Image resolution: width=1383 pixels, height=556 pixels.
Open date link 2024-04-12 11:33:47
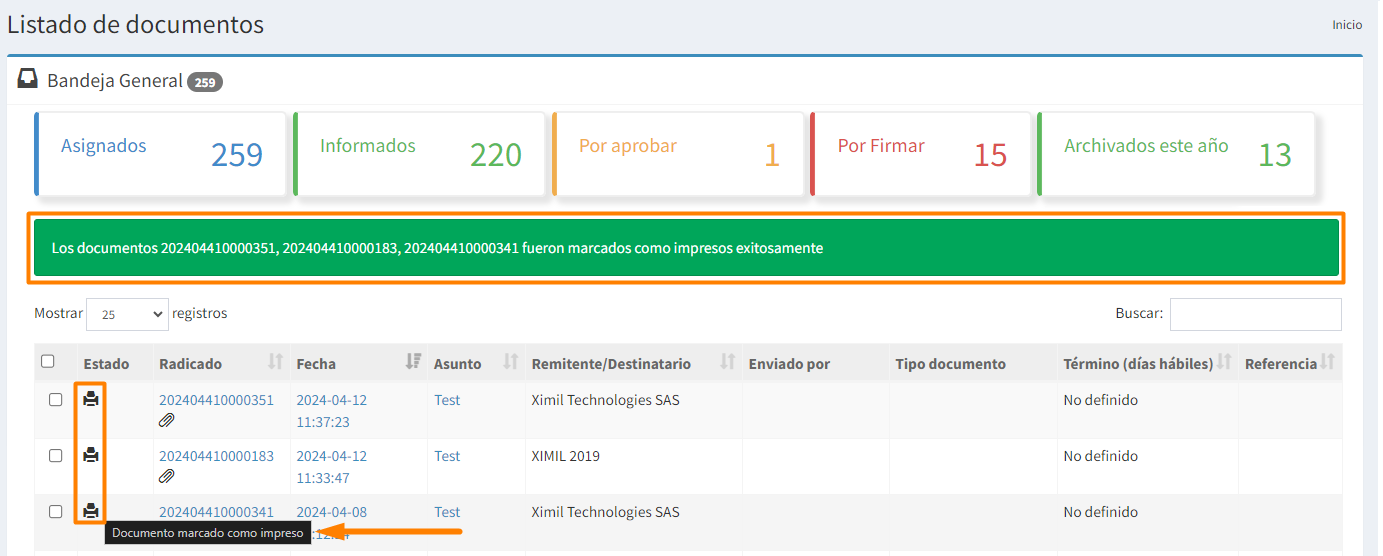pos(332,467)
